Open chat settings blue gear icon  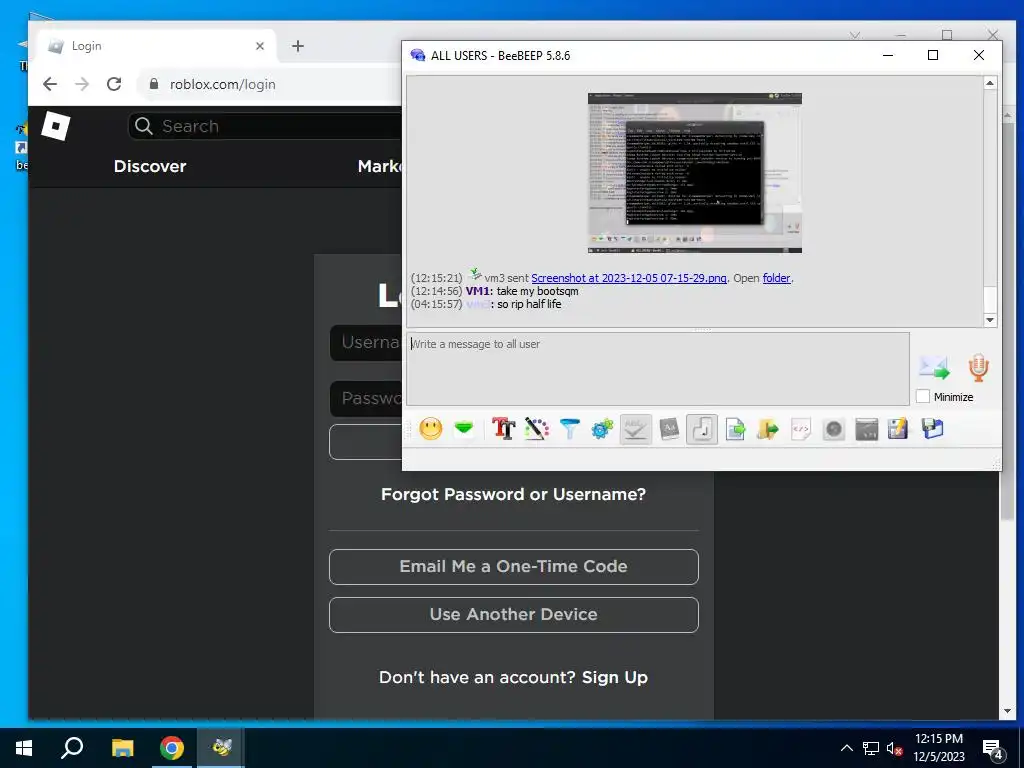click(x=602, y=429)
